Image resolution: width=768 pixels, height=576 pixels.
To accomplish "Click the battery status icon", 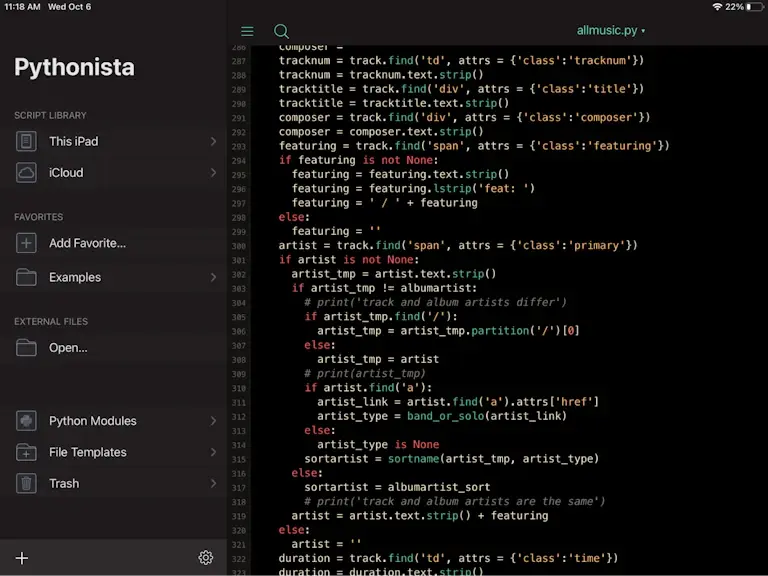I will (755, 7).
